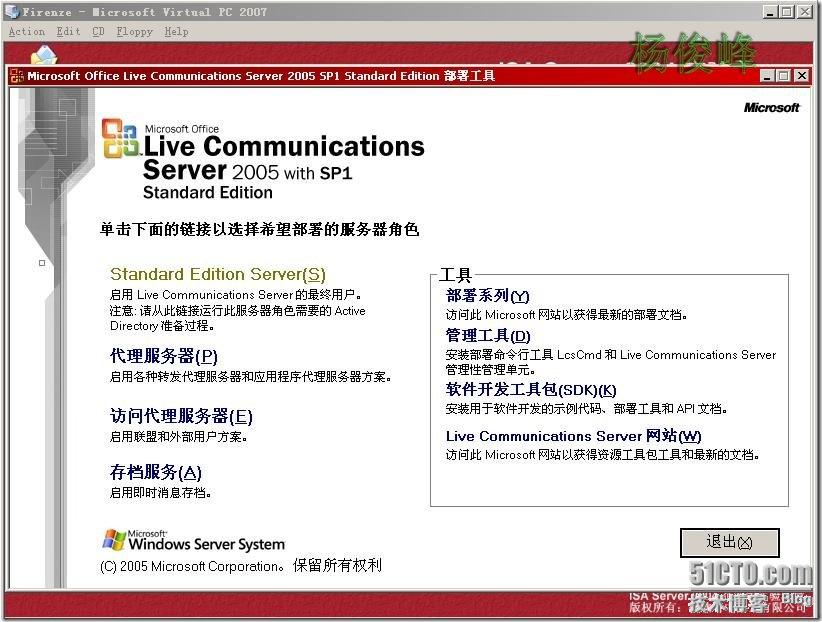Click the text 安装用于软件开发的示例代码、部署工具和 API 文档。
This screenshot has width=822, height=622.
586,409
